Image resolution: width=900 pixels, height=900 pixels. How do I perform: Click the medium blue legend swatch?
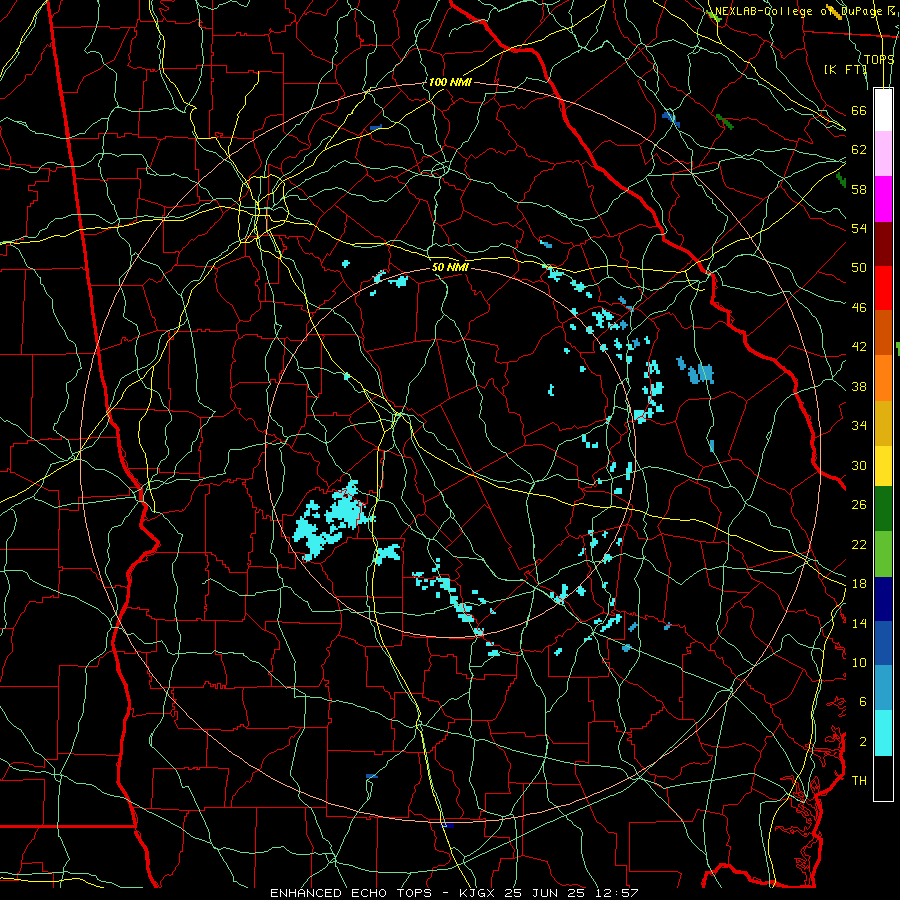coord(883,643)
